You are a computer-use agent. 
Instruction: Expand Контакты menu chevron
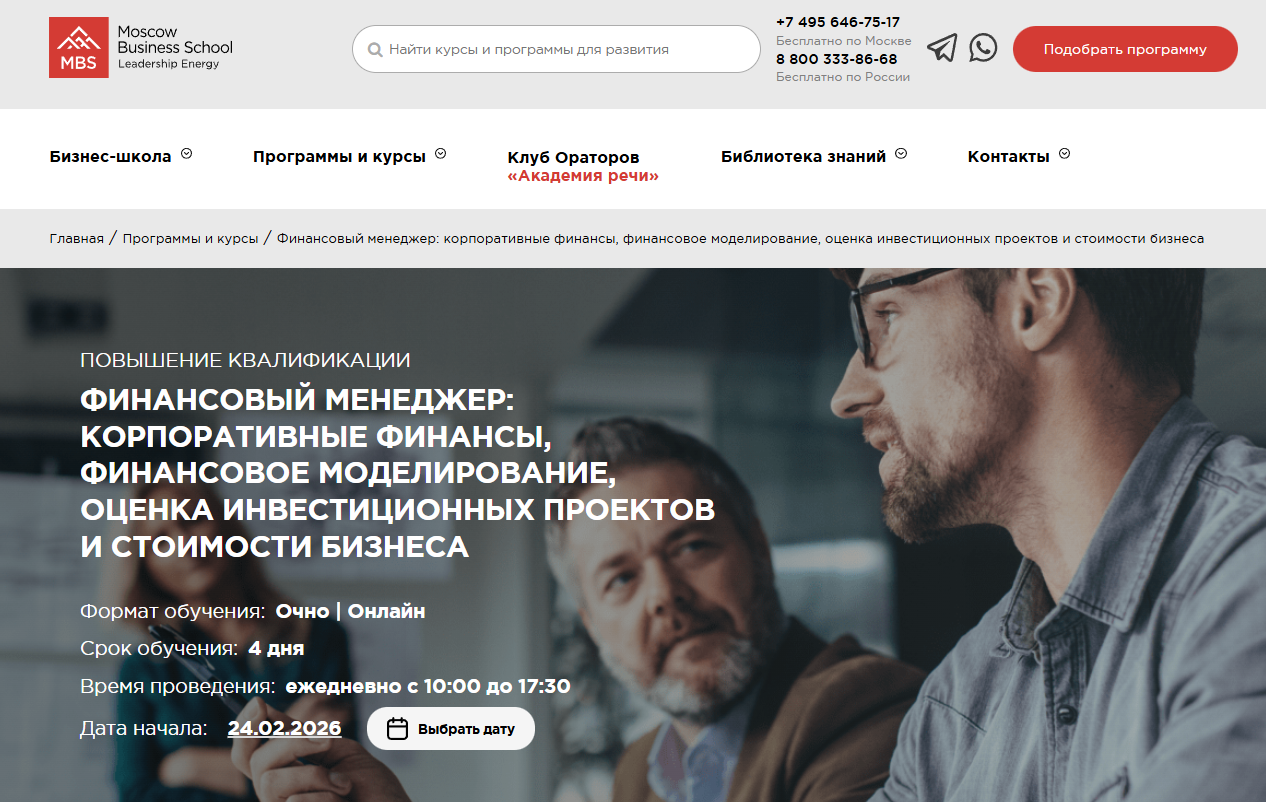1064,154
